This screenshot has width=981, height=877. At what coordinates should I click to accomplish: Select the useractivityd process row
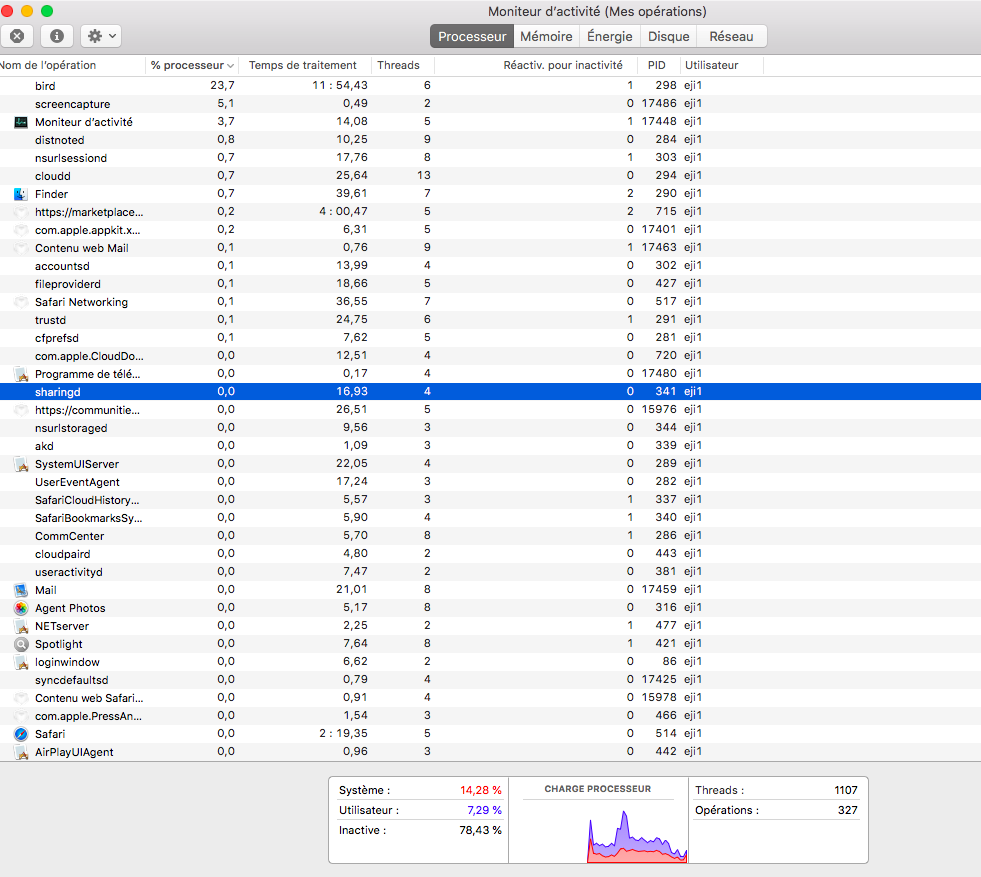click(x=490, y=572)
